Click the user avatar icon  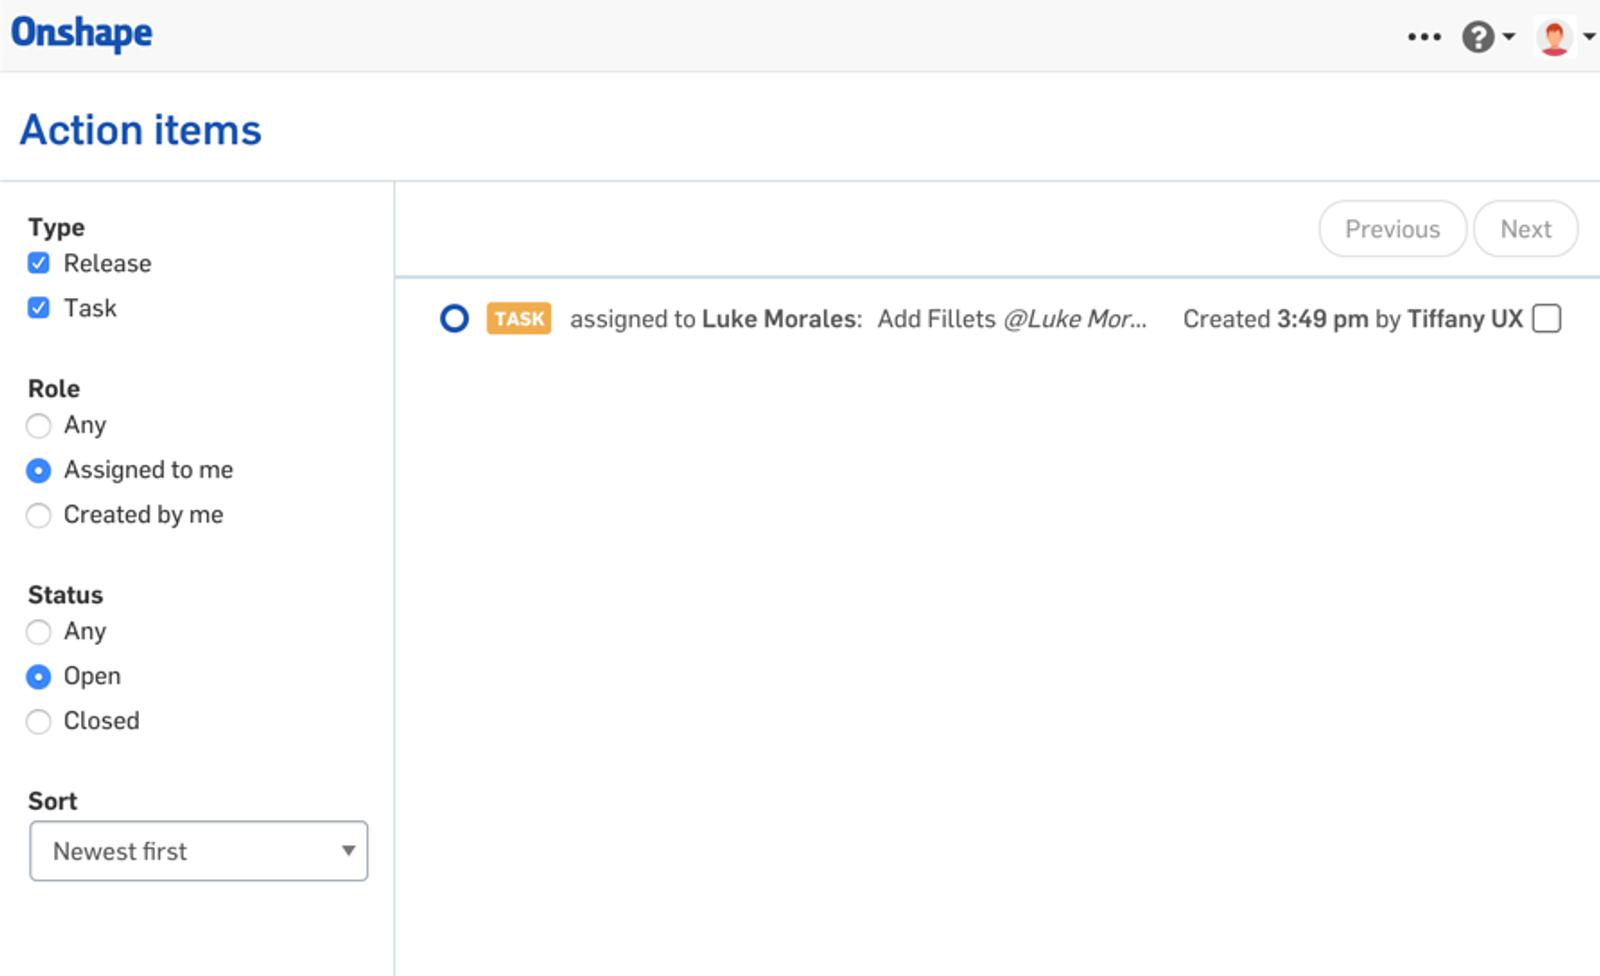[x=1554, y=38]
